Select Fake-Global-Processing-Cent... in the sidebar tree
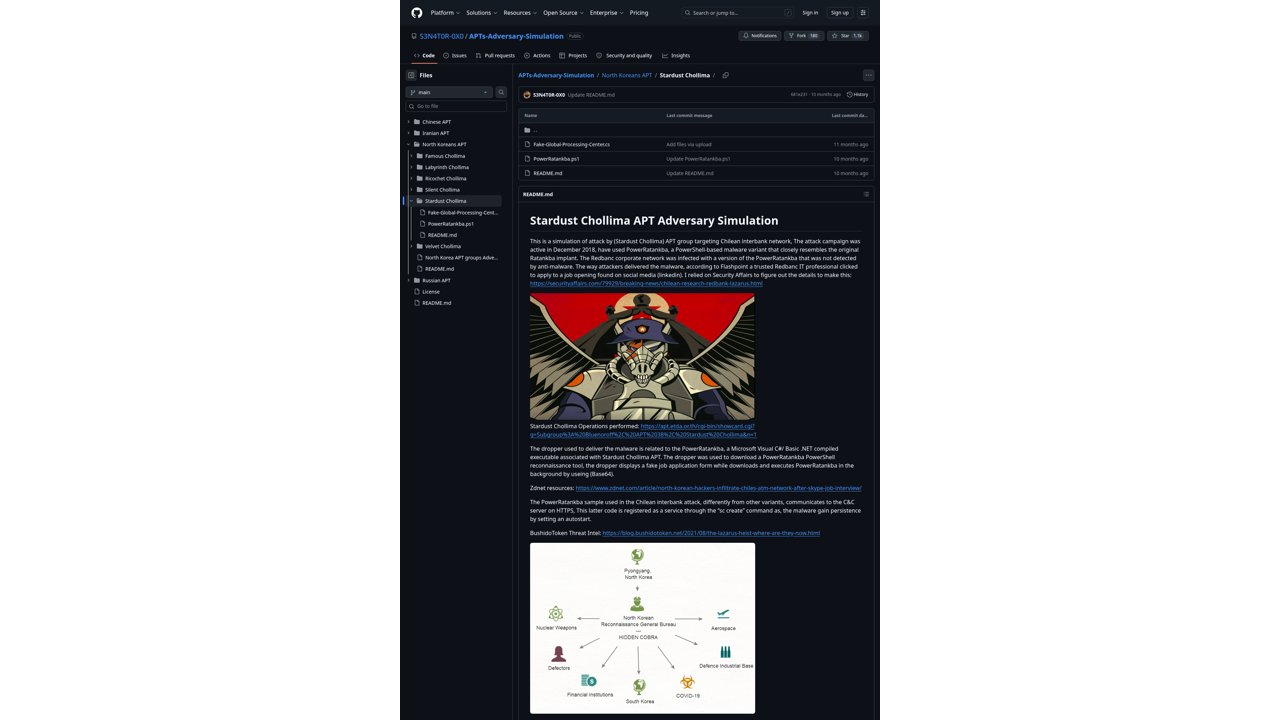 pos(462,212)
